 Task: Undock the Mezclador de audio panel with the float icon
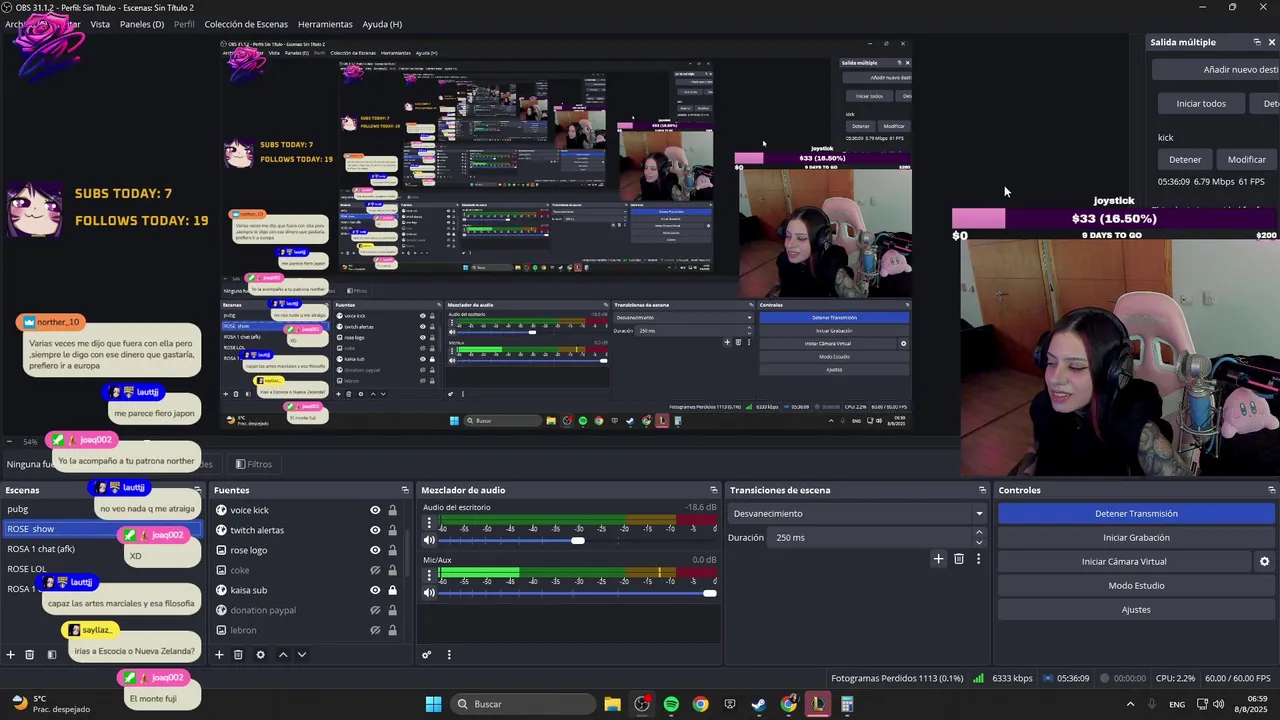(x=713, y=490)
